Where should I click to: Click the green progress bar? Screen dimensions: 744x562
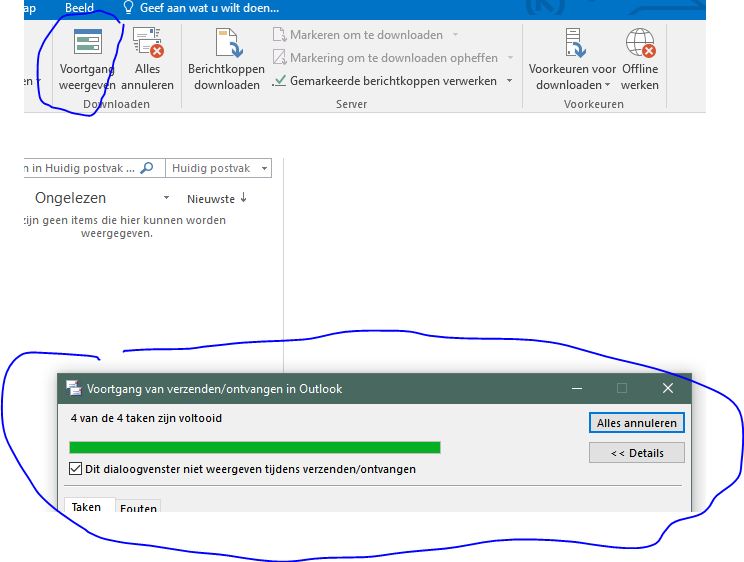tap(254, 447)
